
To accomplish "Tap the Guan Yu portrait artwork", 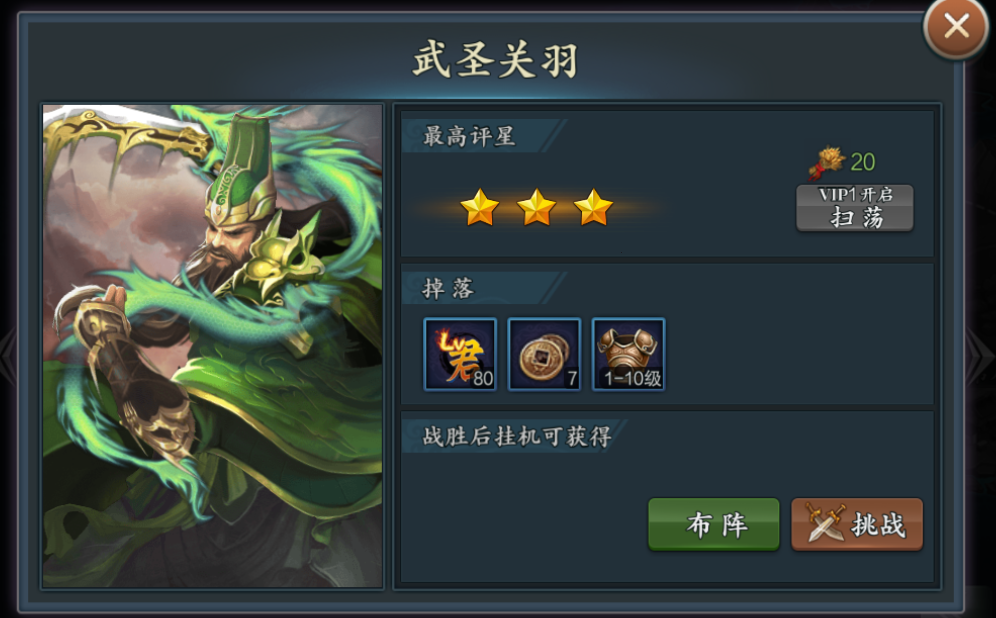I will click(213, 346).
